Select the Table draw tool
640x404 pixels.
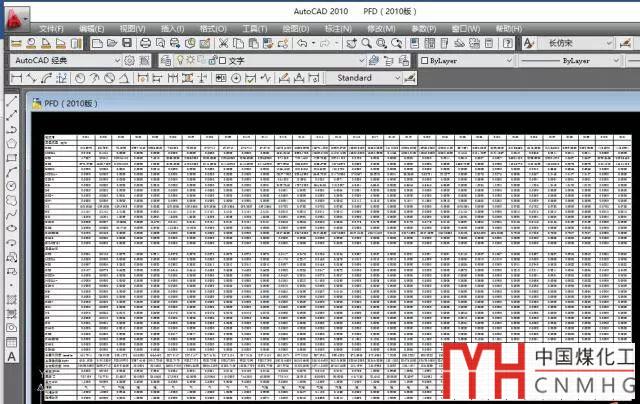point(11,342)
